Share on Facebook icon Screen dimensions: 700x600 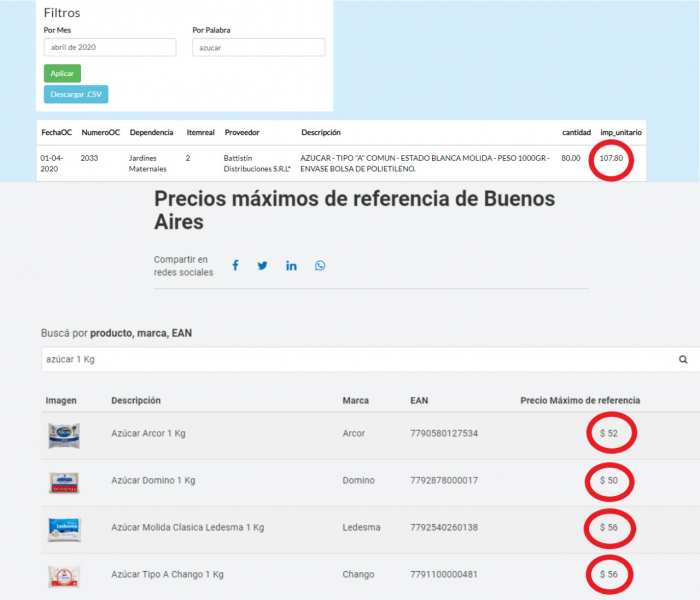[x=235, y=266]
